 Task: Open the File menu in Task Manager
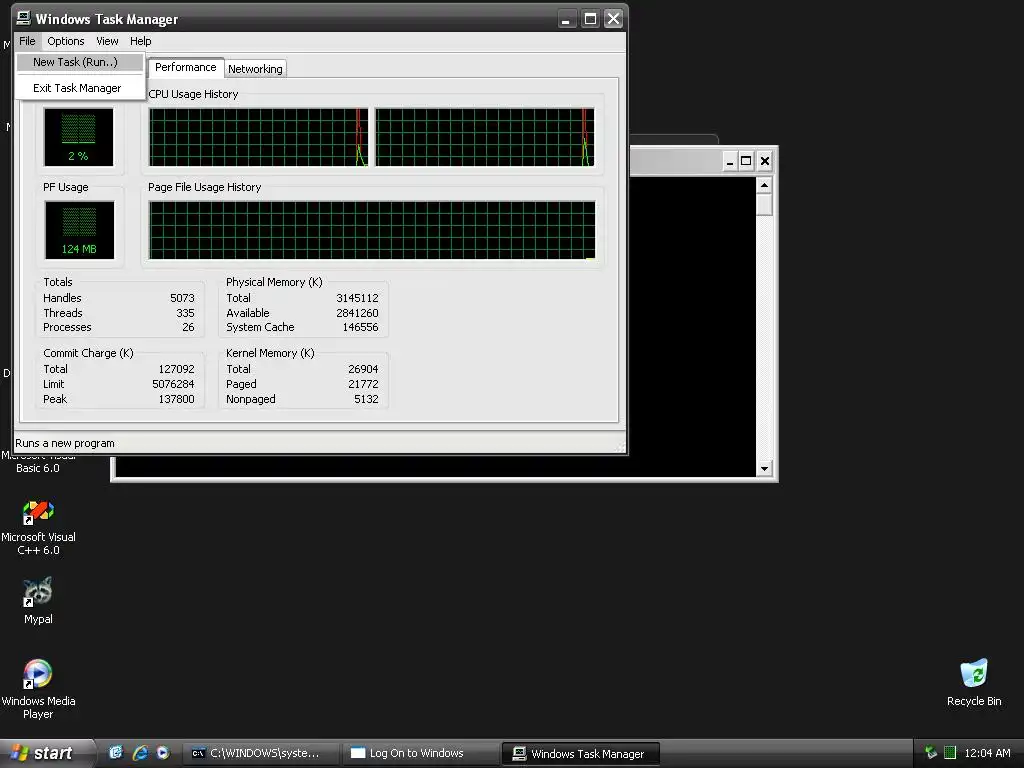pyautogui.click(x=27, y=41)
